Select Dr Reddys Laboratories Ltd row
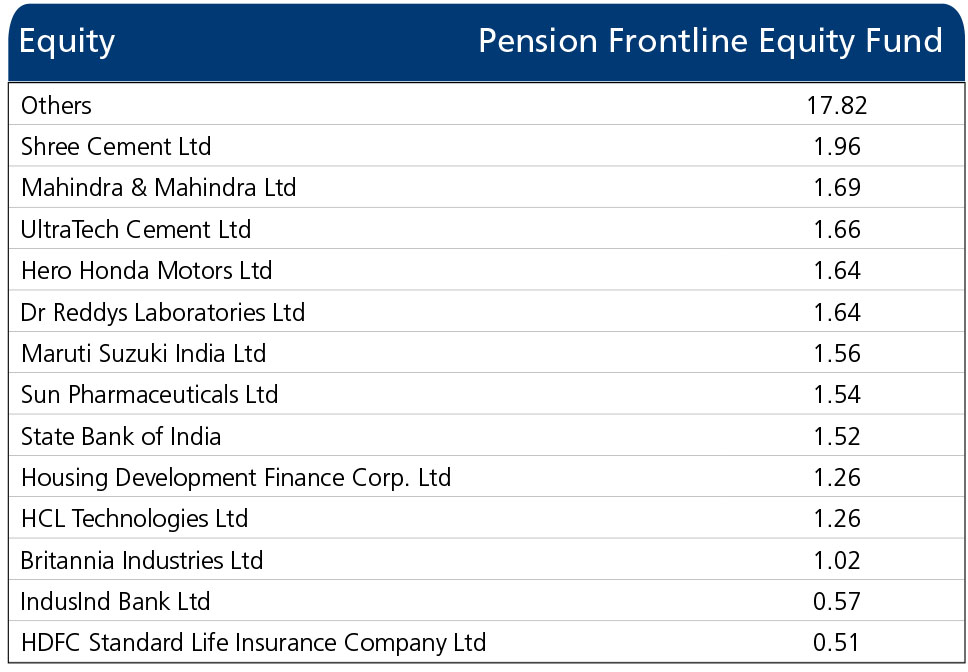Image resolution: width=968 pixels, height=672 pixels. click(486, 312)
